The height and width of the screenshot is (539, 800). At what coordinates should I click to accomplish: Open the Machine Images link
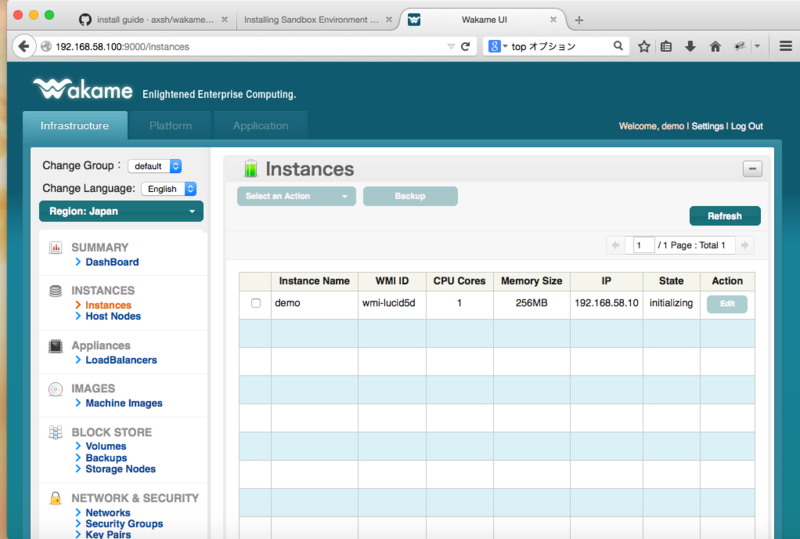(124, 403)
